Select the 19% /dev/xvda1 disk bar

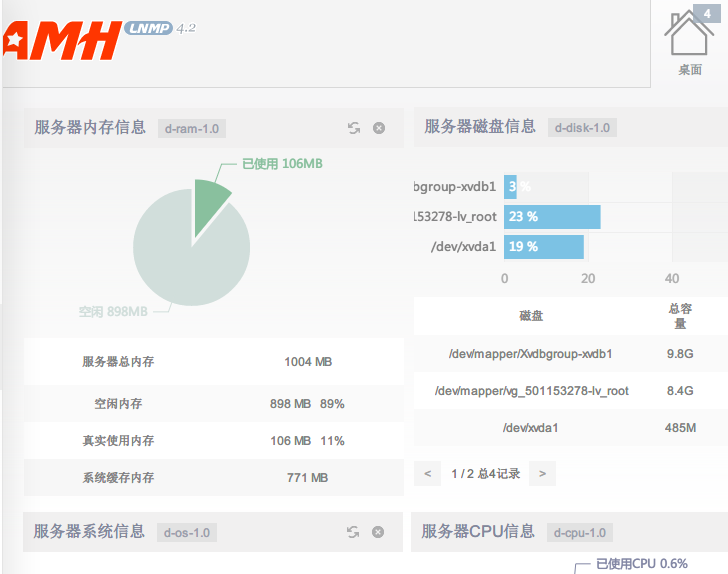click(x=544, y=246)
